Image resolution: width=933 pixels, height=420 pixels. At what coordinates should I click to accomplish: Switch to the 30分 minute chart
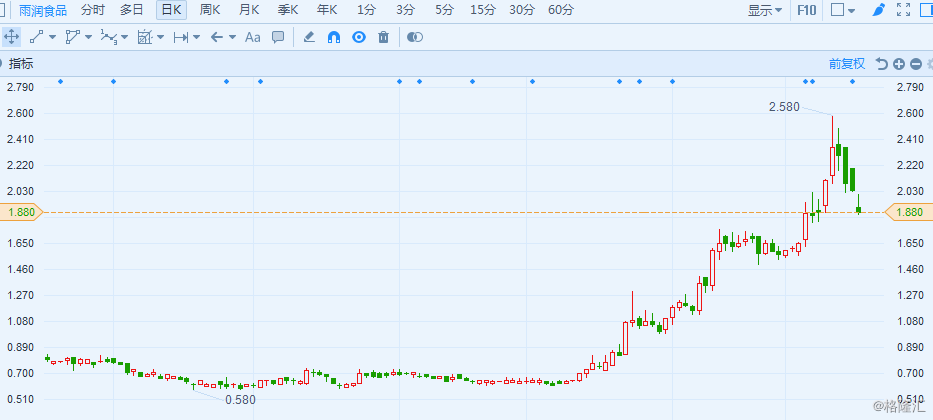click(x=522, y=10)
